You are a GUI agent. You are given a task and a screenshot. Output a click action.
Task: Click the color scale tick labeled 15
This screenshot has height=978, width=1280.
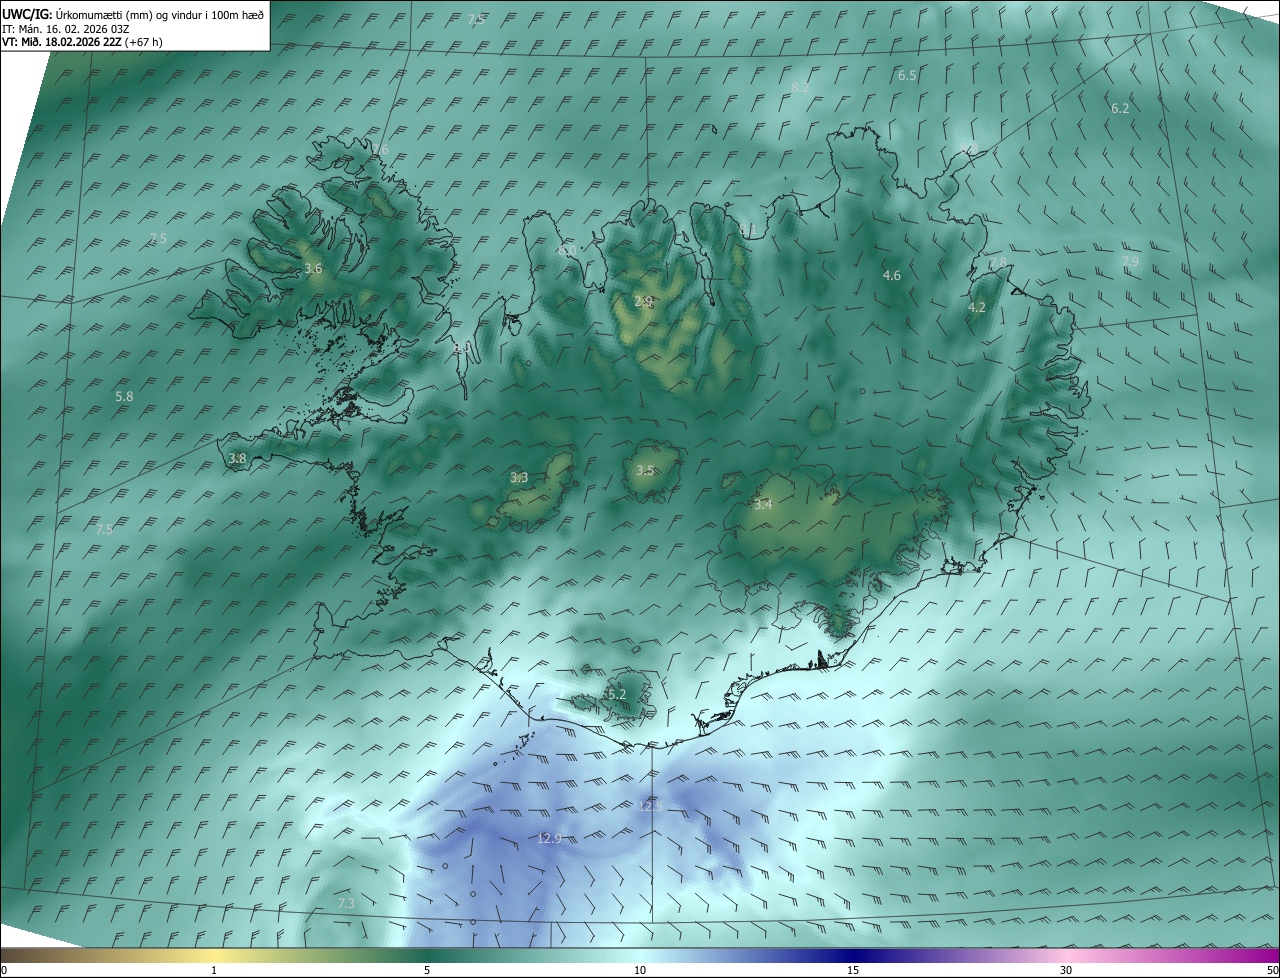click(x=853, y=970)
